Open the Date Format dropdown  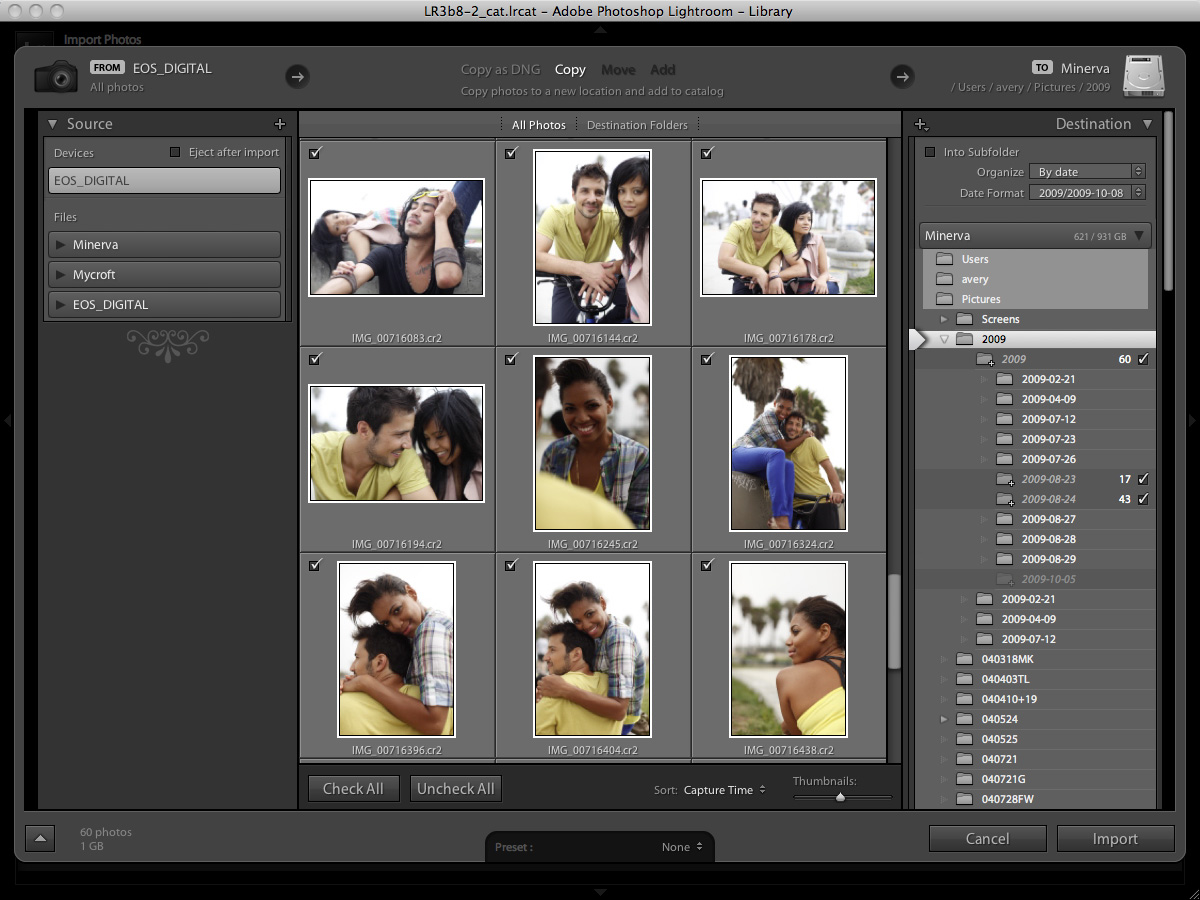pyautogui.click(x=1087, y=192)
